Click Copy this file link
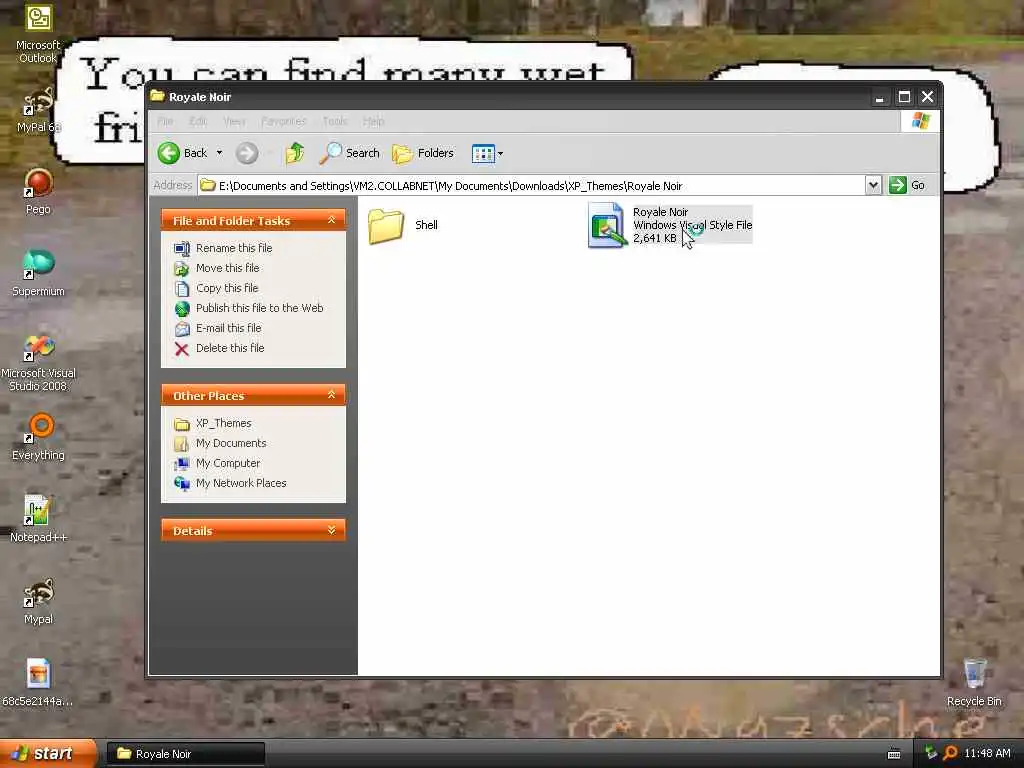This screenshot has width=1024, height=768. coord(227,288)
